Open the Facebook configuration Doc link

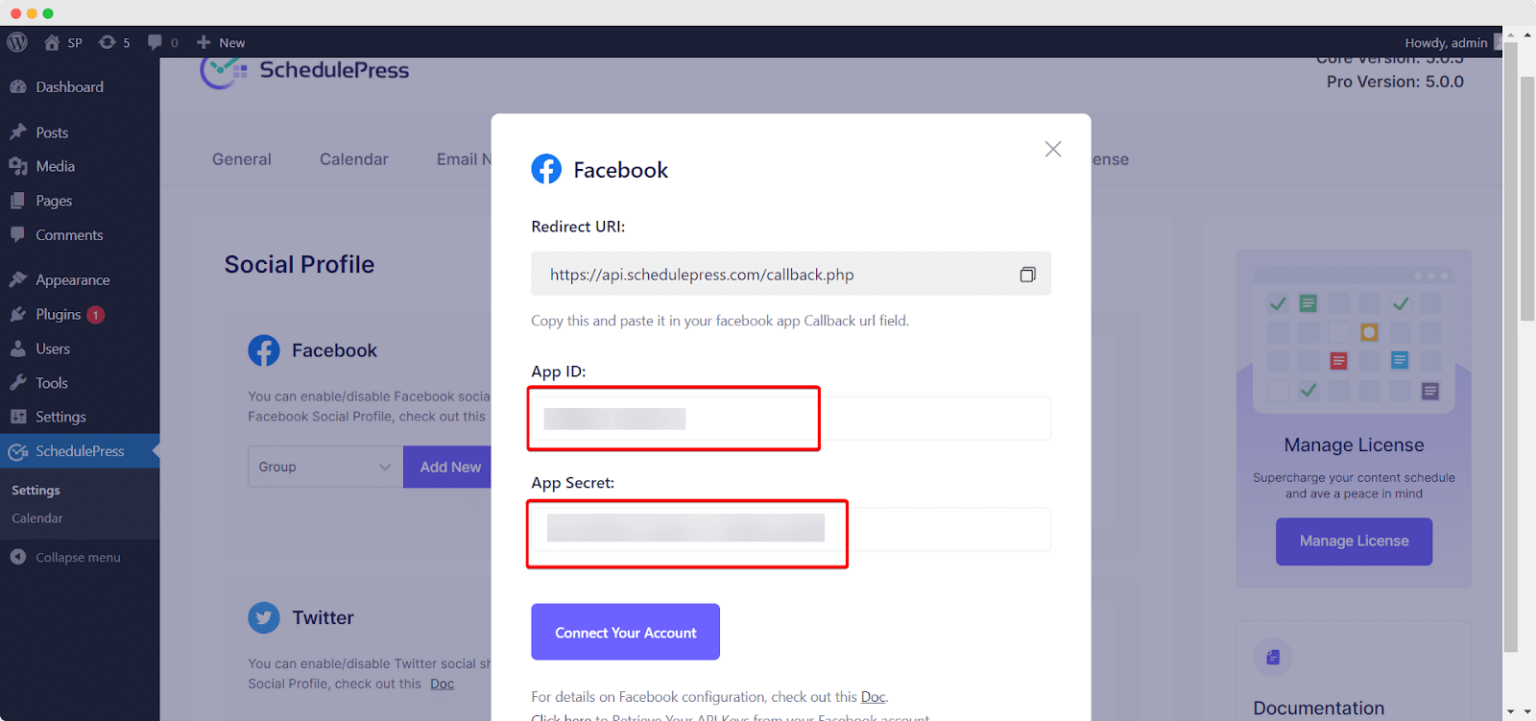pyautogui.click(x=873, y=696)
